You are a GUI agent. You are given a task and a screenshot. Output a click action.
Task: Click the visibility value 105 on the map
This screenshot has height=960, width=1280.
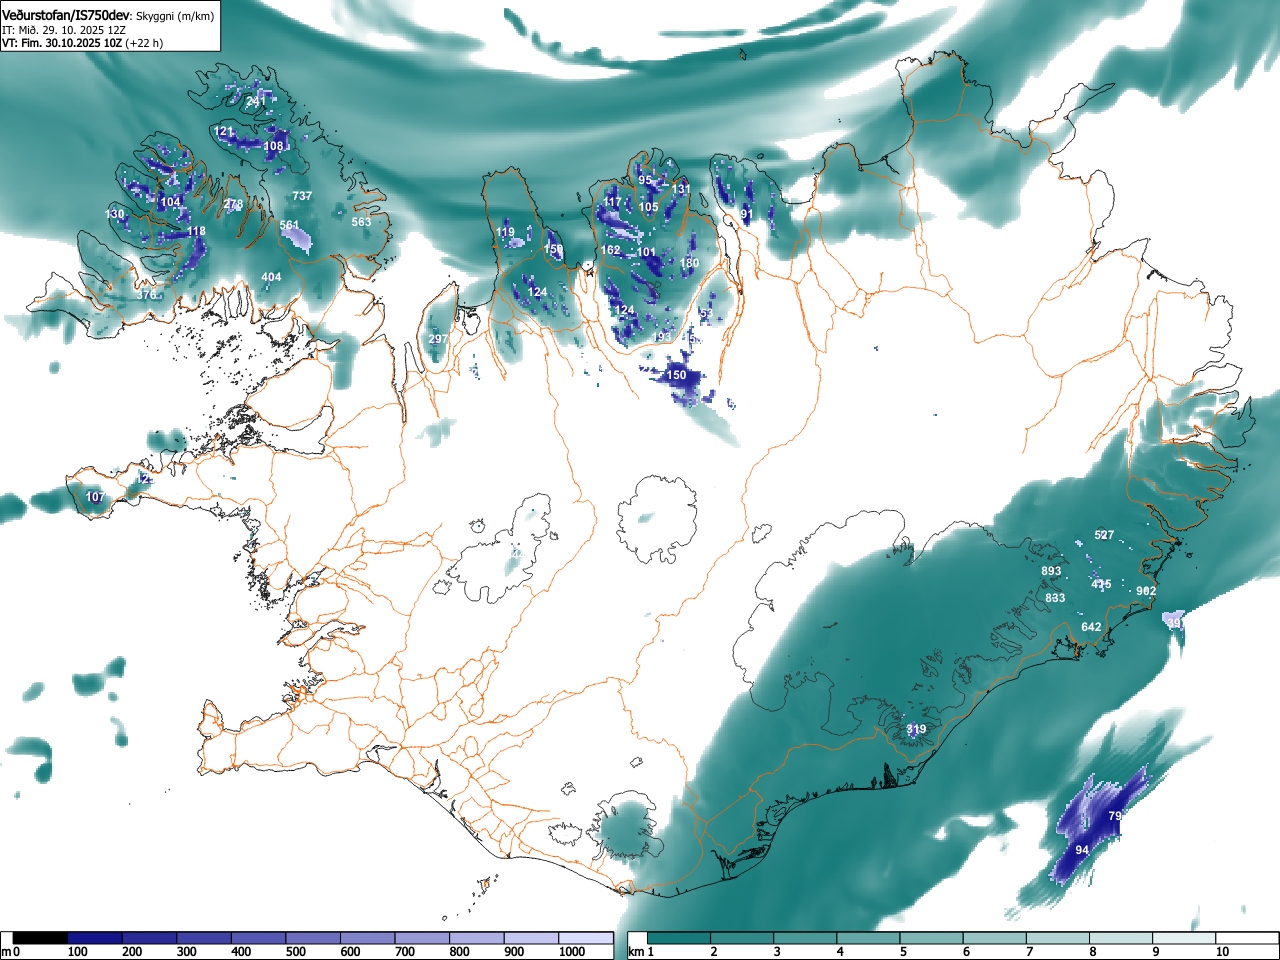point(649,208)
